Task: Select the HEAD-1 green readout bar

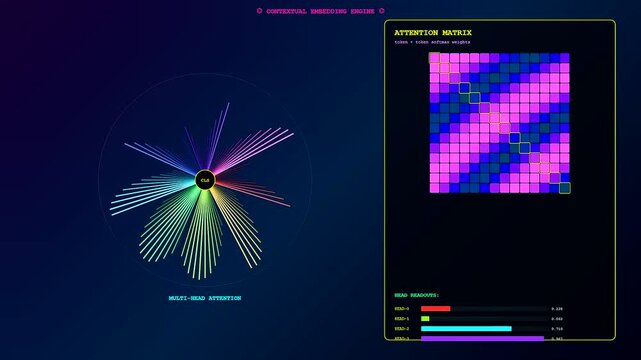Action: coord(425,318)
